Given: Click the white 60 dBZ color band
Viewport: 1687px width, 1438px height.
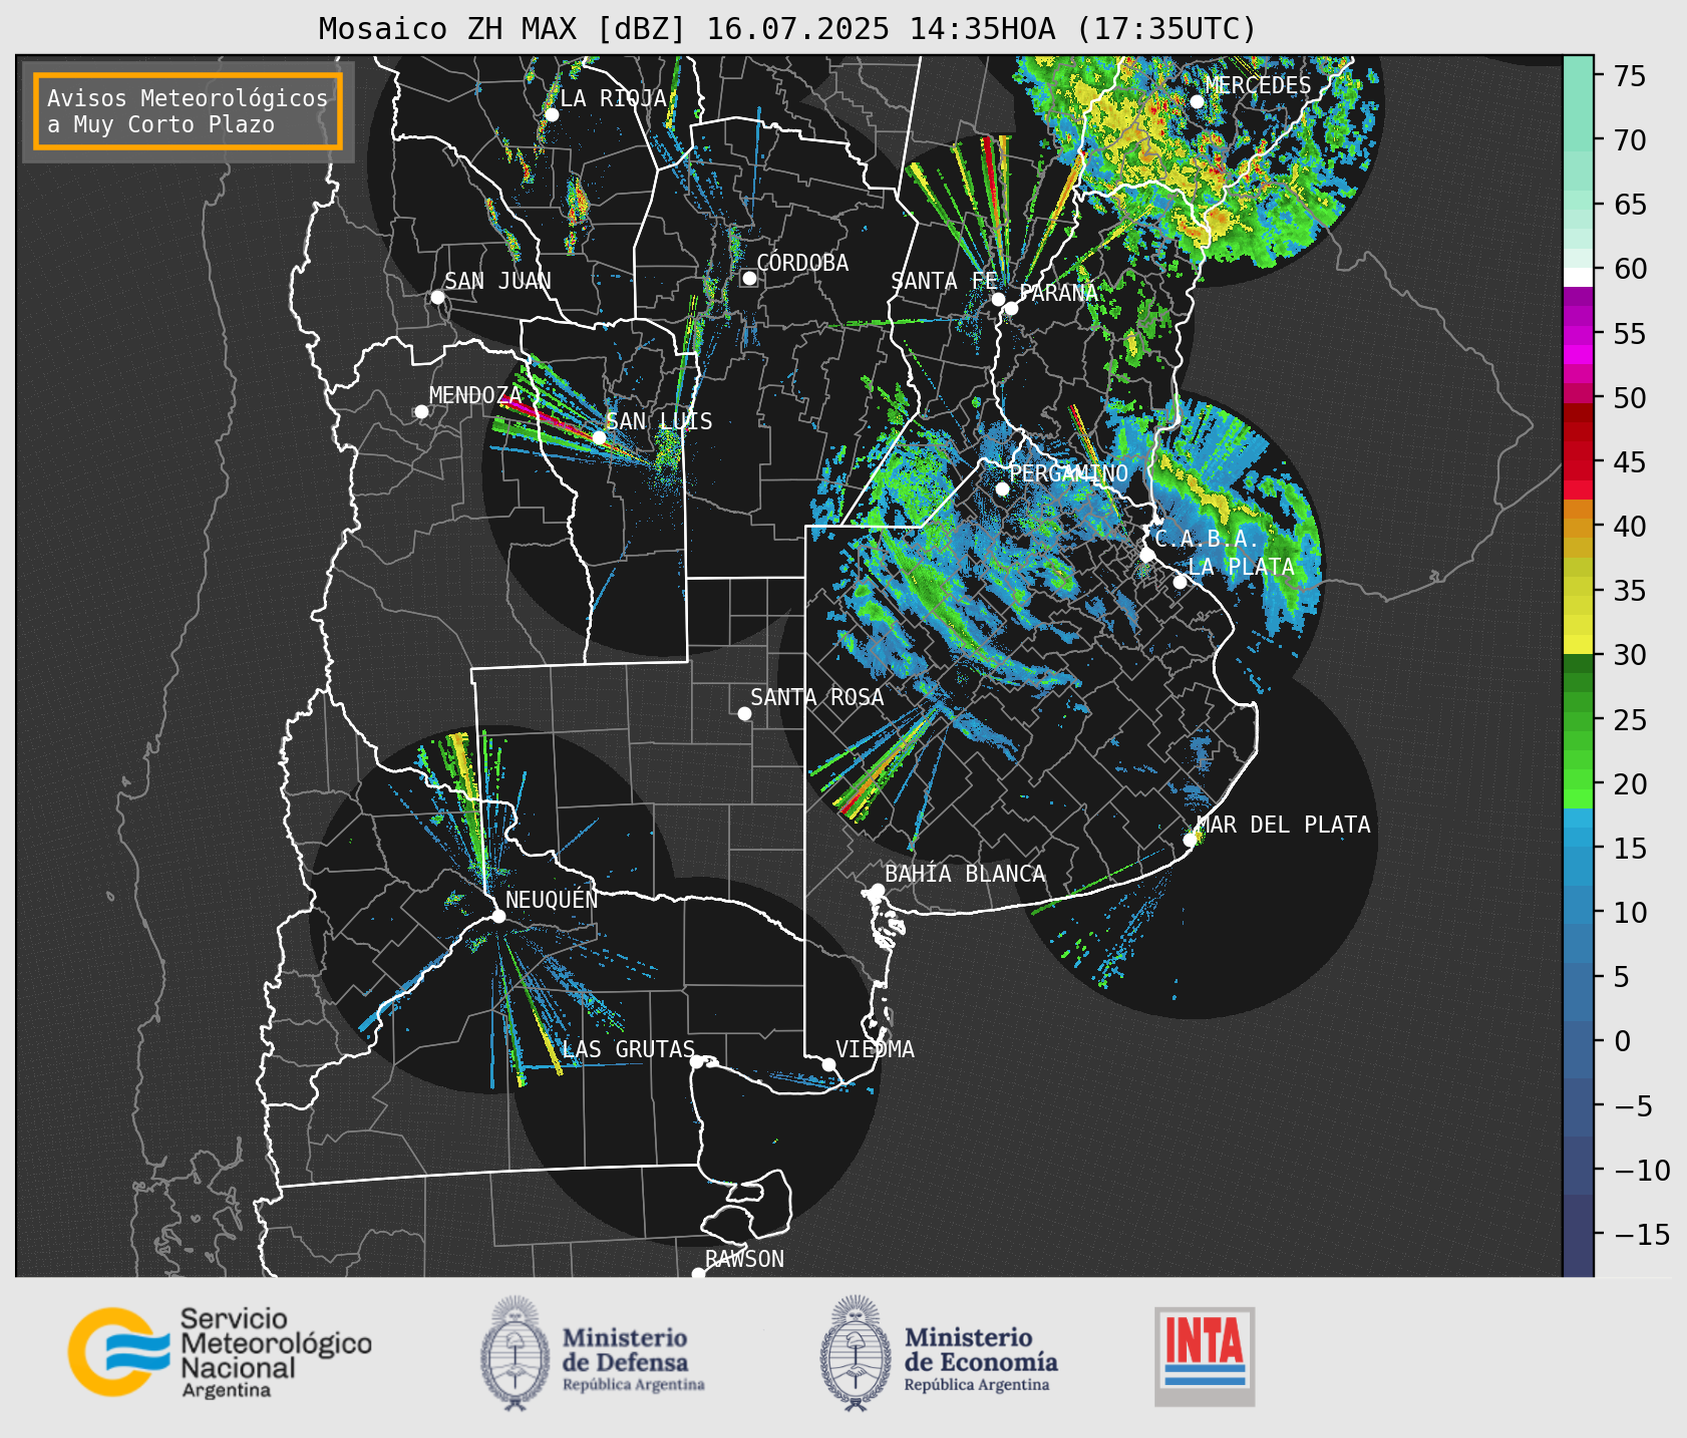Looking at the screenshot, I should tap(1578, 277).
